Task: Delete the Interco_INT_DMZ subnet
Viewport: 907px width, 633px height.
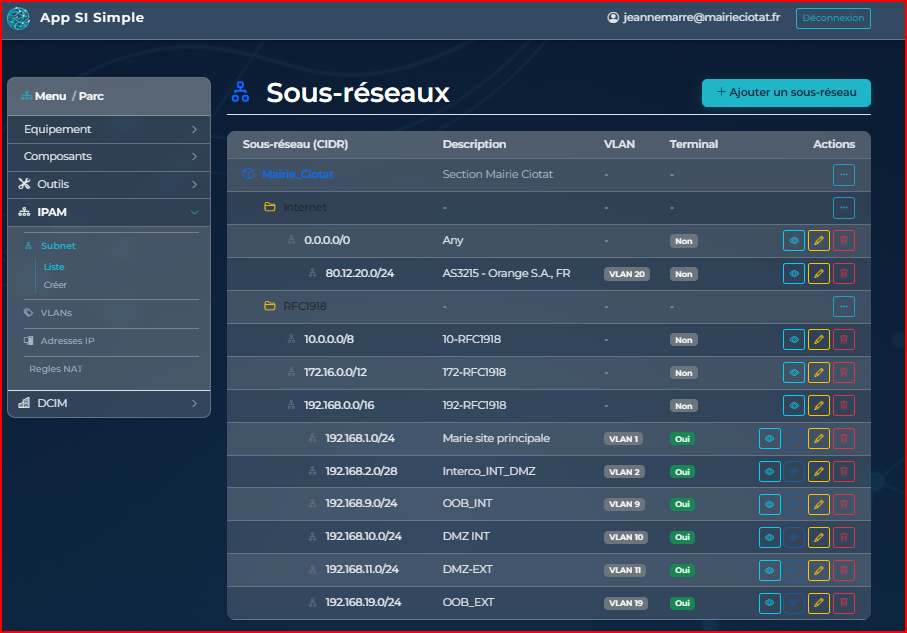Action: pos(844,472)
